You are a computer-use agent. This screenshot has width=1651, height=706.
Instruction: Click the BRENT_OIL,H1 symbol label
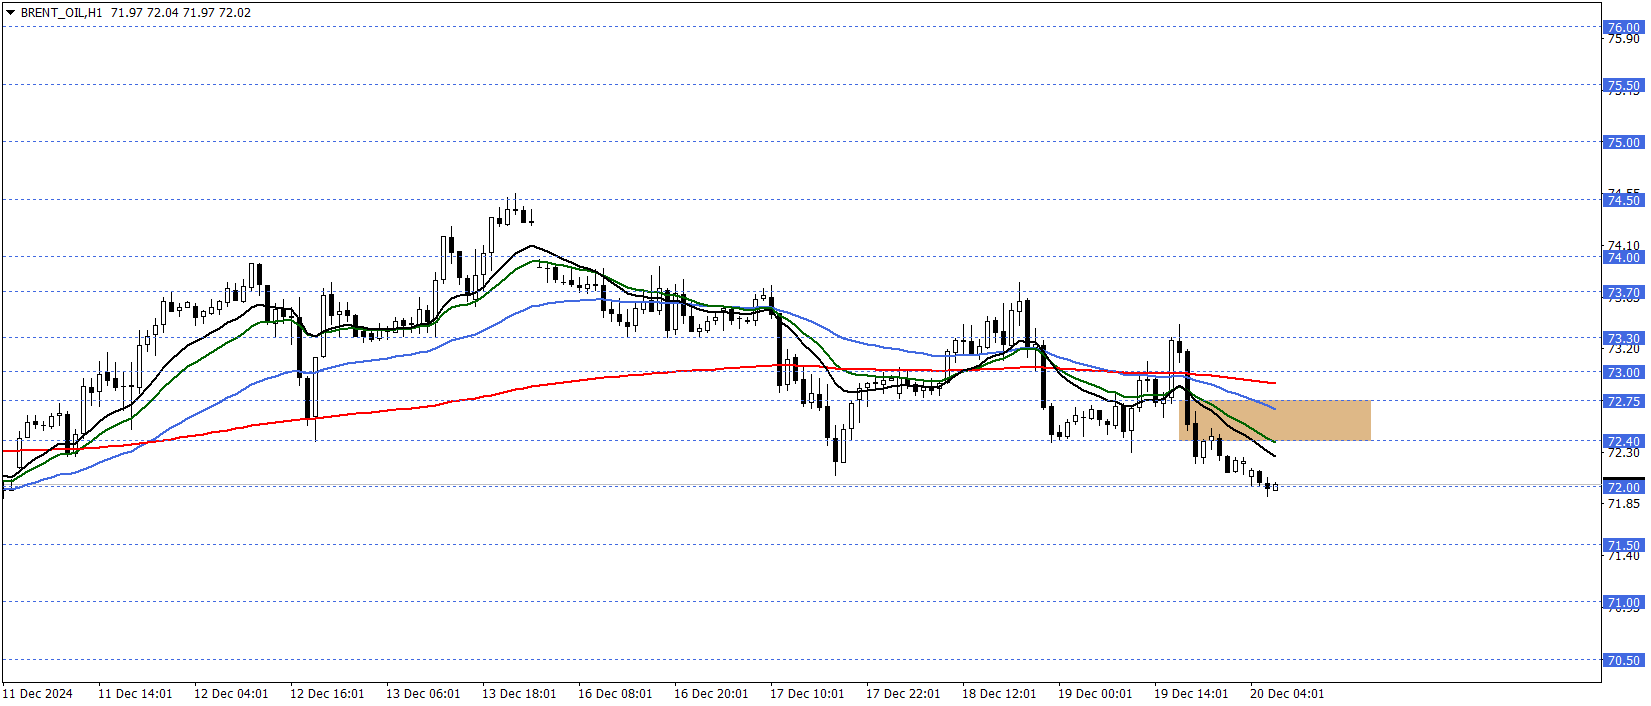61,13
